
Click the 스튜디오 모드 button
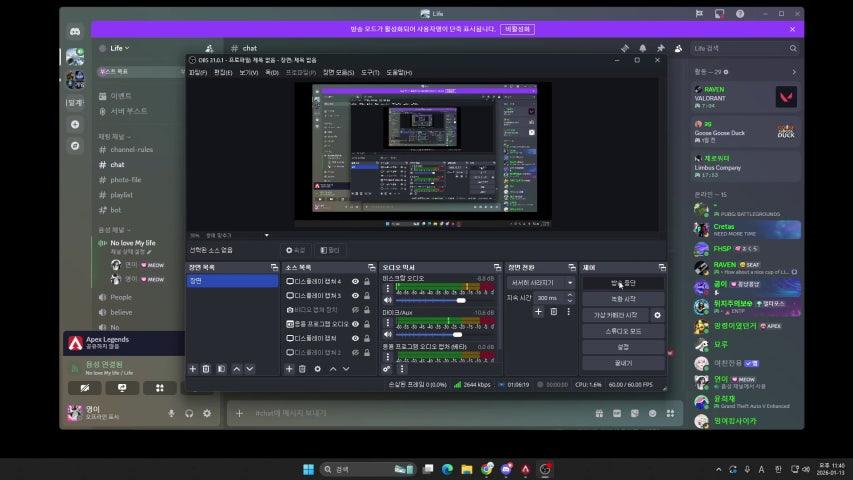click(623, 330)
